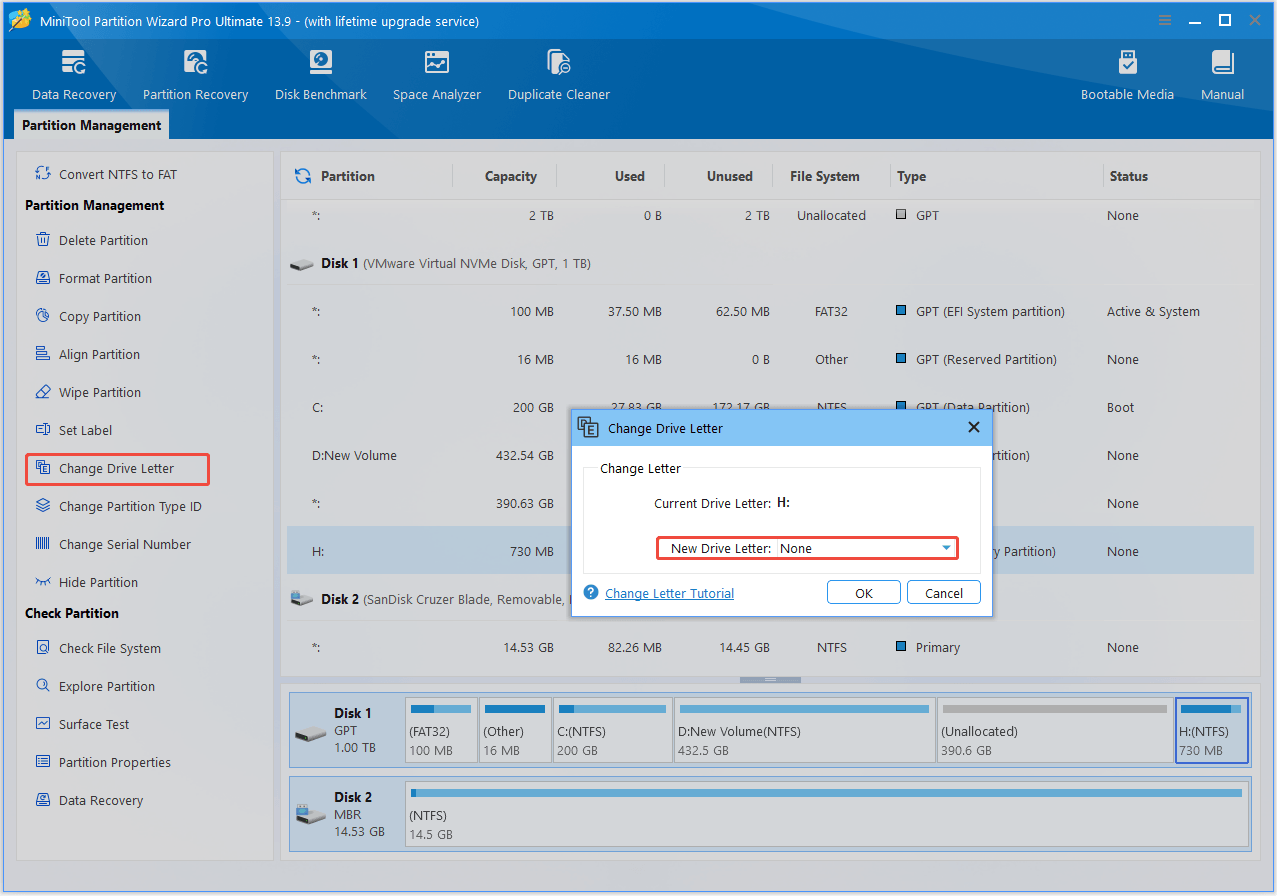
Task: Open the Data Recovery tool in the toolbar
Action: (x=74, y=75)
